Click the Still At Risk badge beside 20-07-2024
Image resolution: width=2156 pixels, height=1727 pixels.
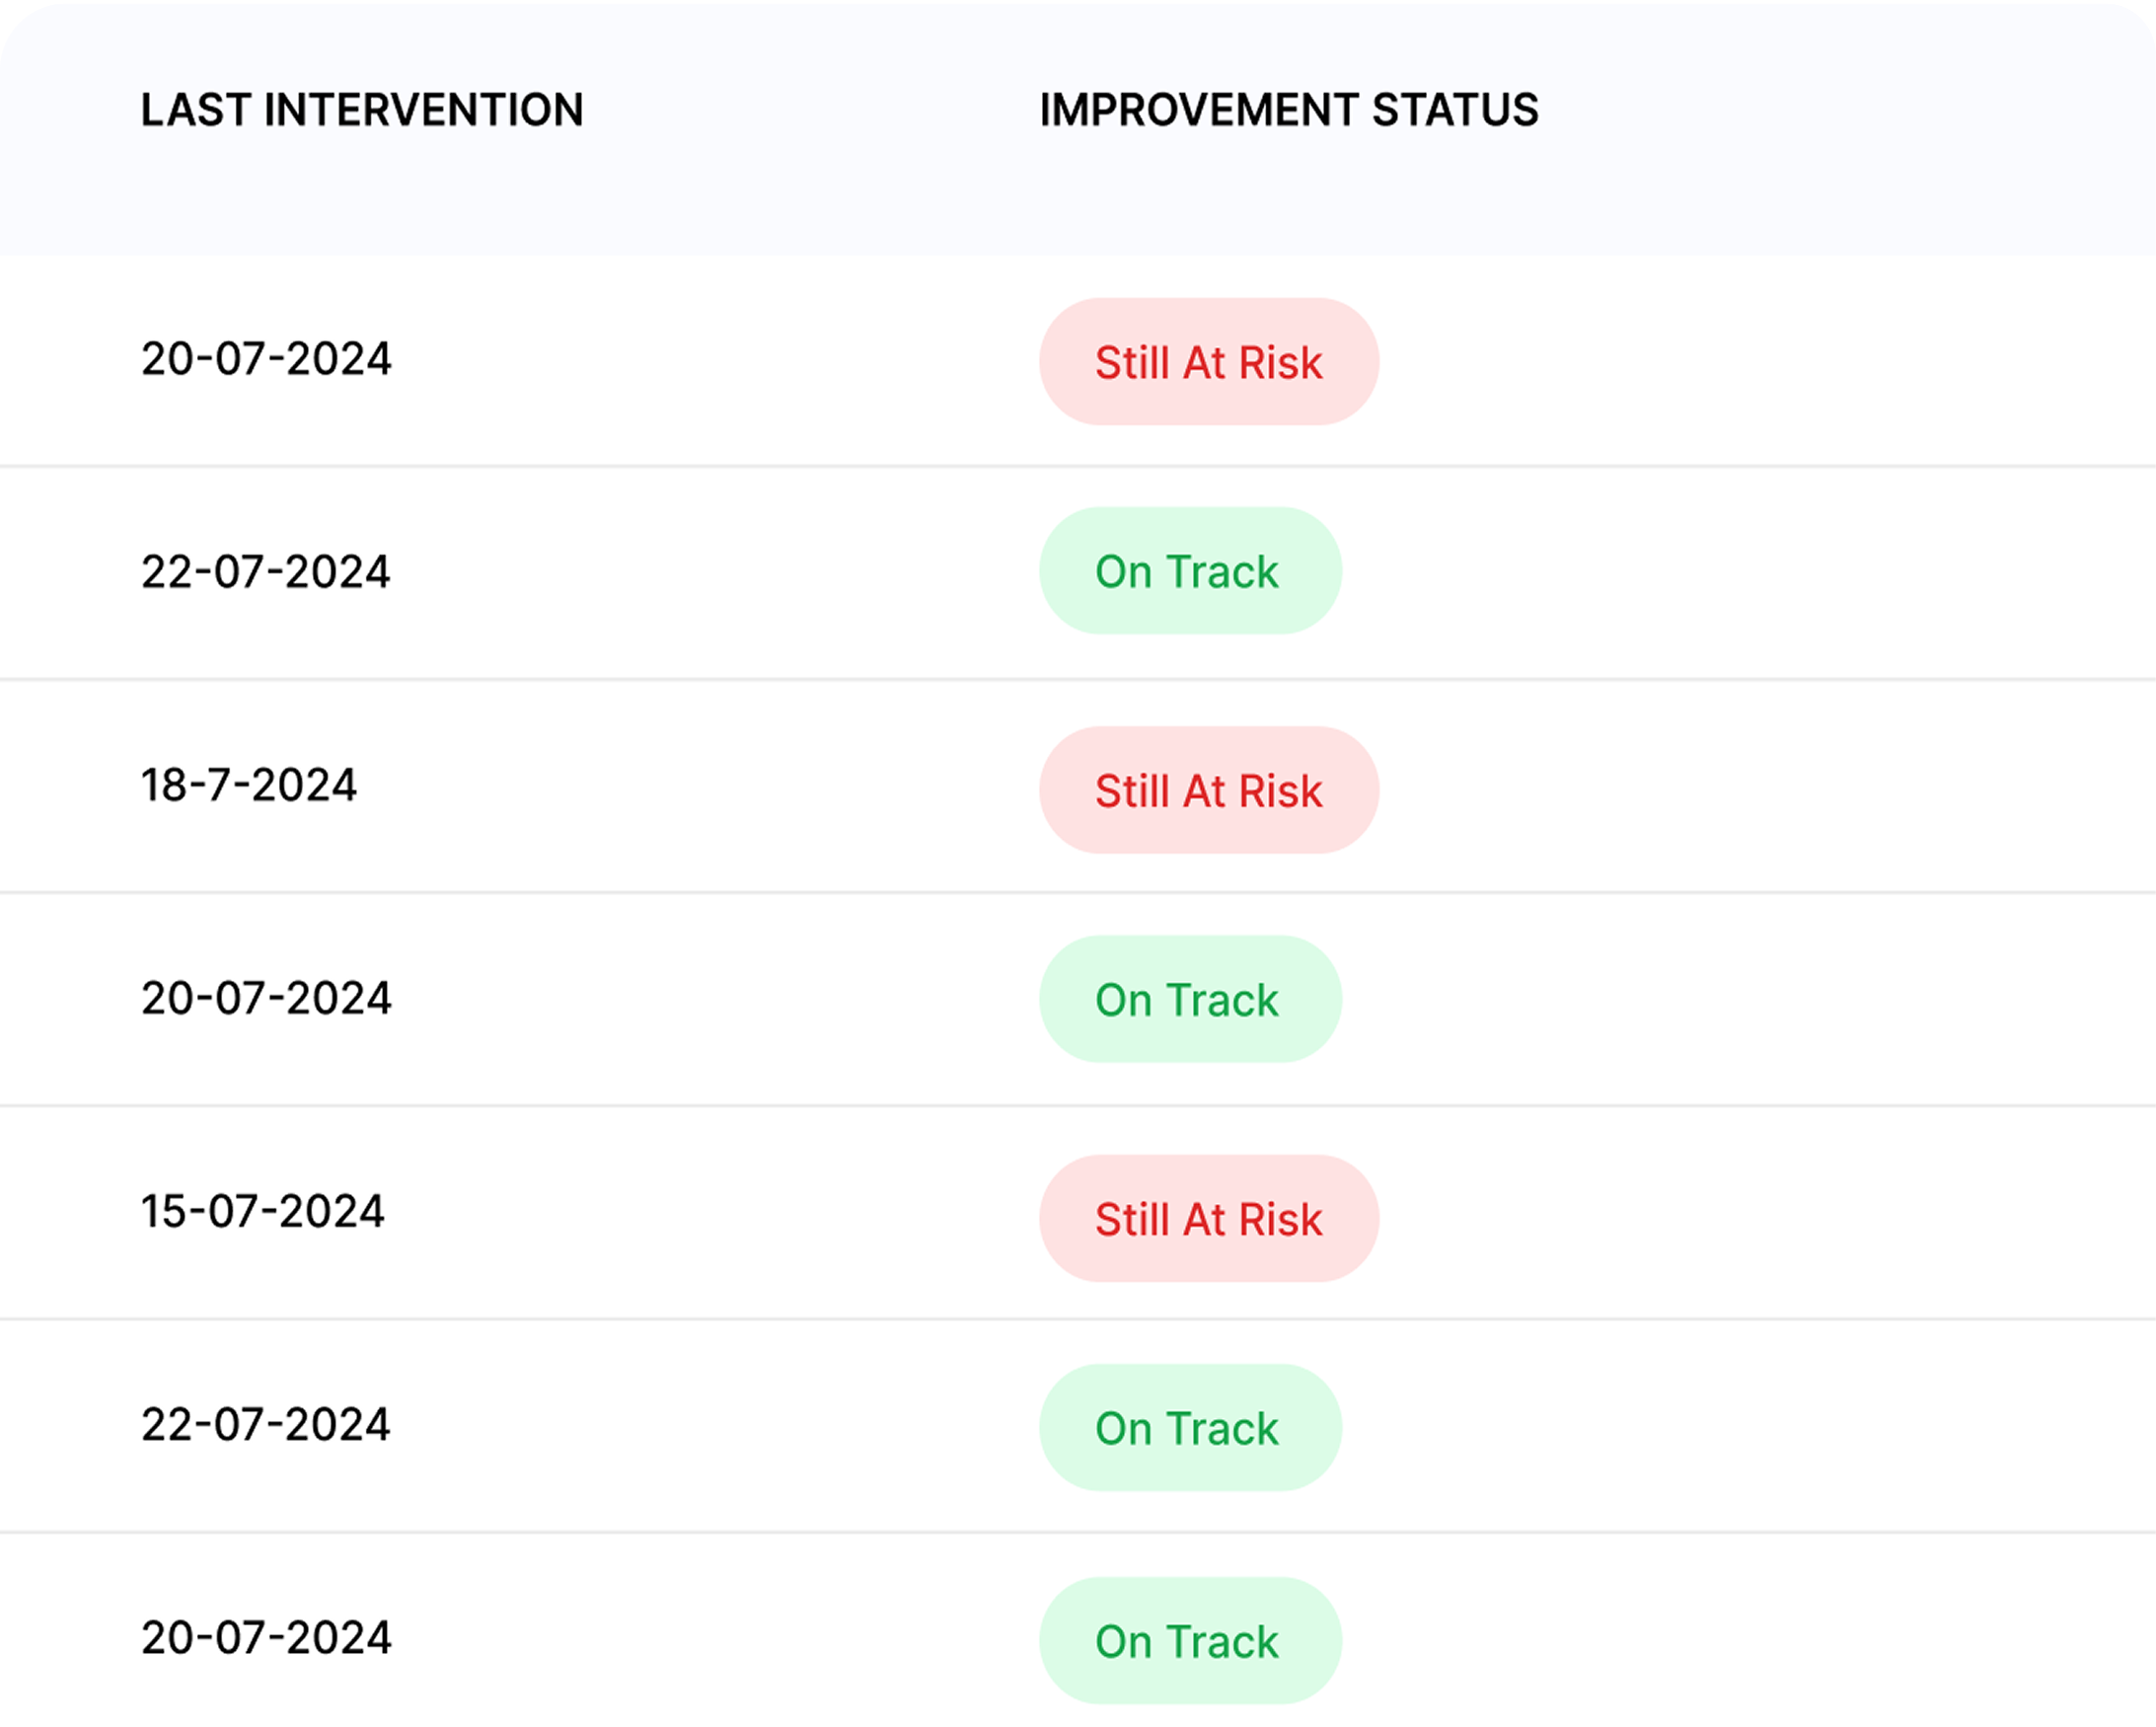point(1208,362)
